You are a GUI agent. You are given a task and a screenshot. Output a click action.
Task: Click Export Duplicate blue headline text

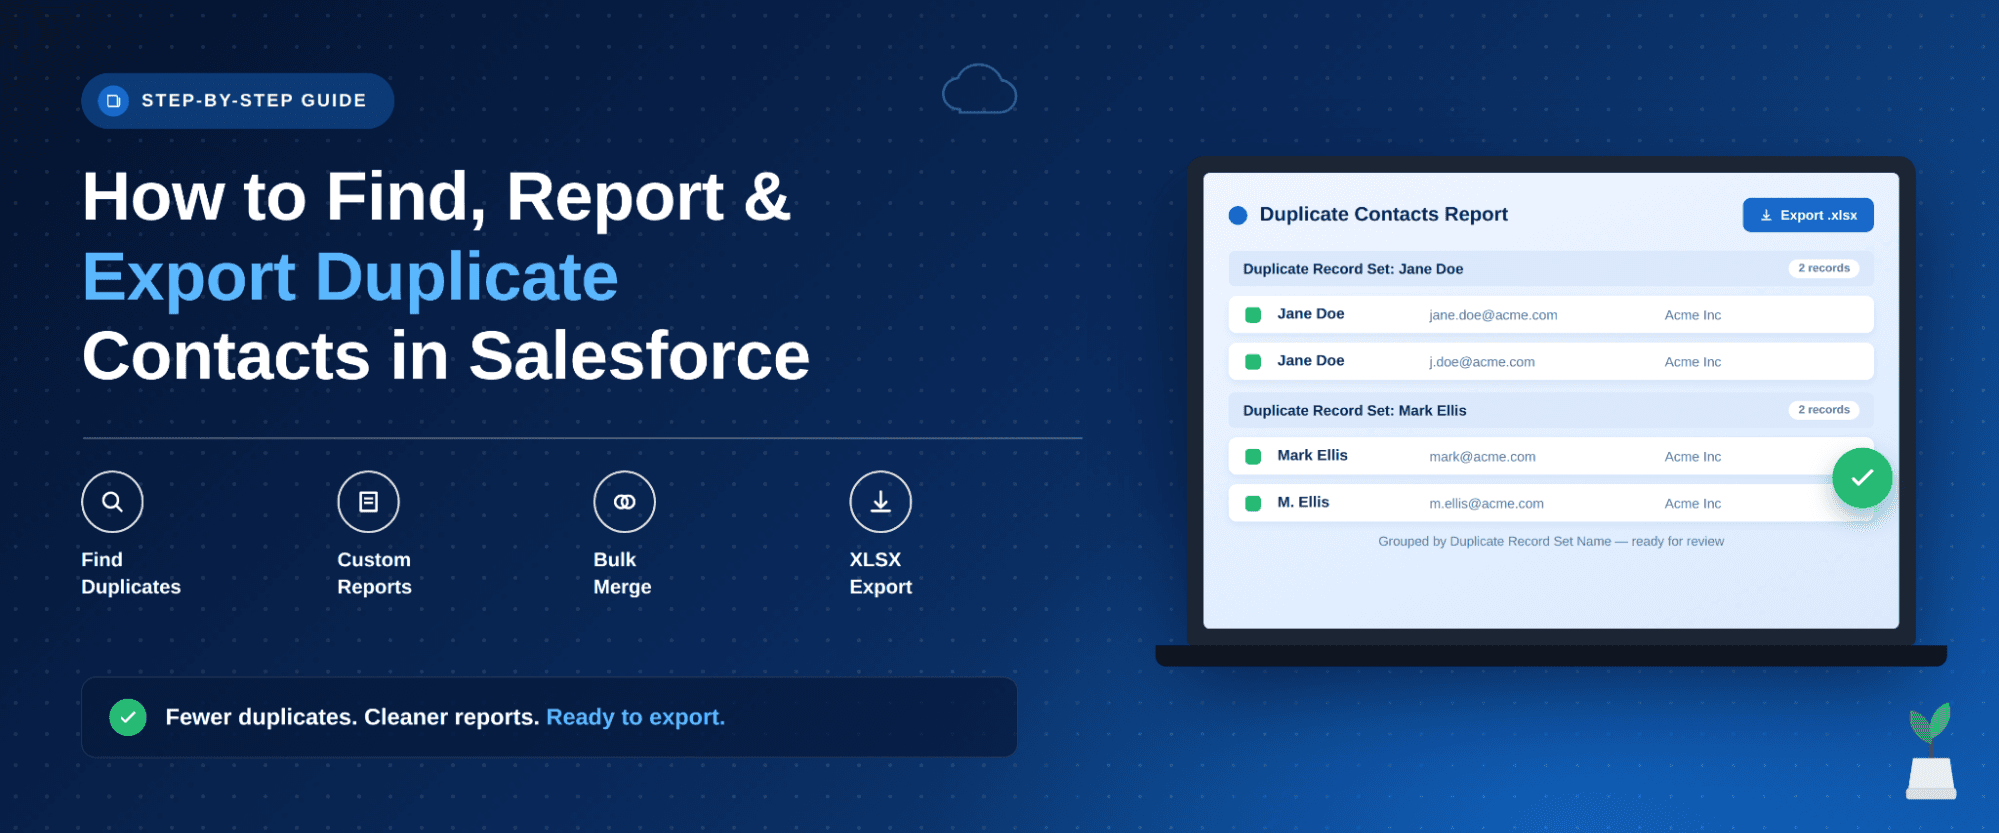(x=350, y=277)
